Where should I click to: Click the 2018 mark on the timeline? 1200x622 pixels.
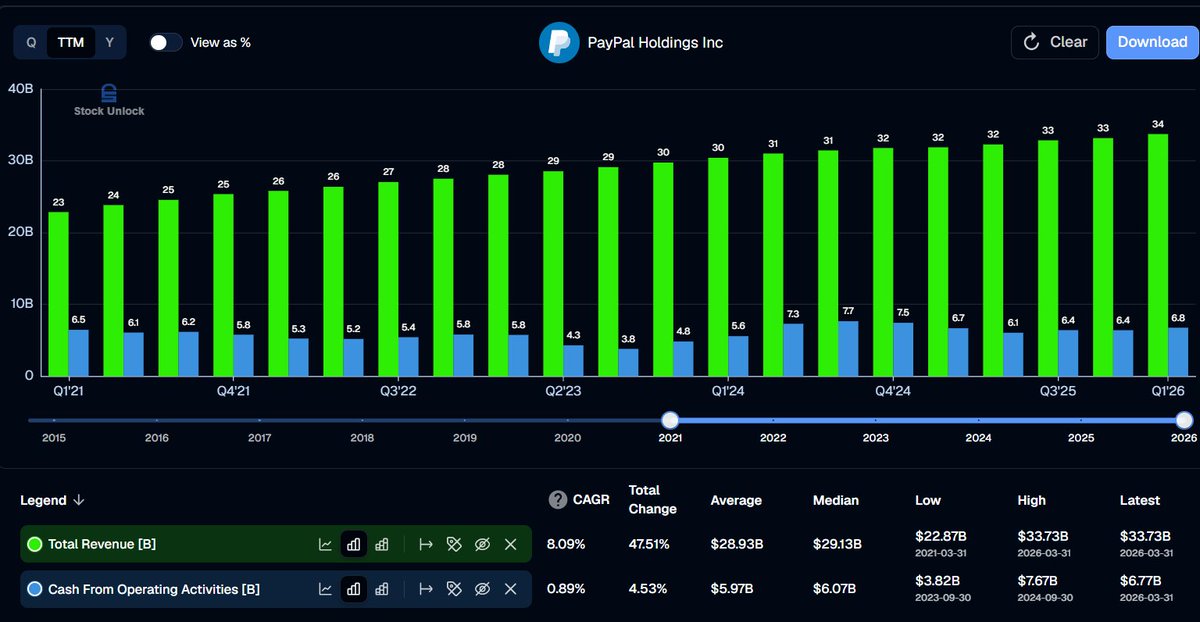(362, 438)
